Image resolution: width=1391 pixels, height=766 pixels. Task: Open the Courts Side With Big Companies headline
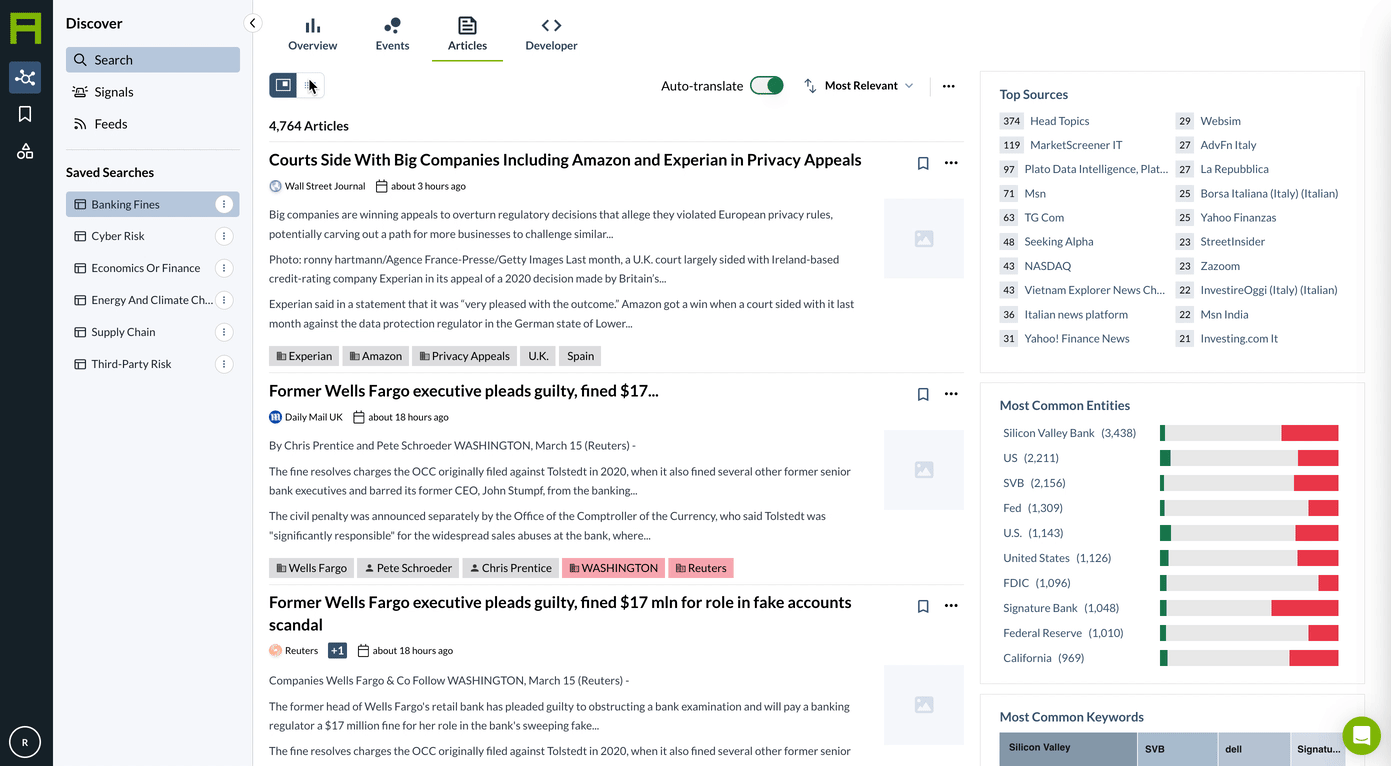click(565, 160)
